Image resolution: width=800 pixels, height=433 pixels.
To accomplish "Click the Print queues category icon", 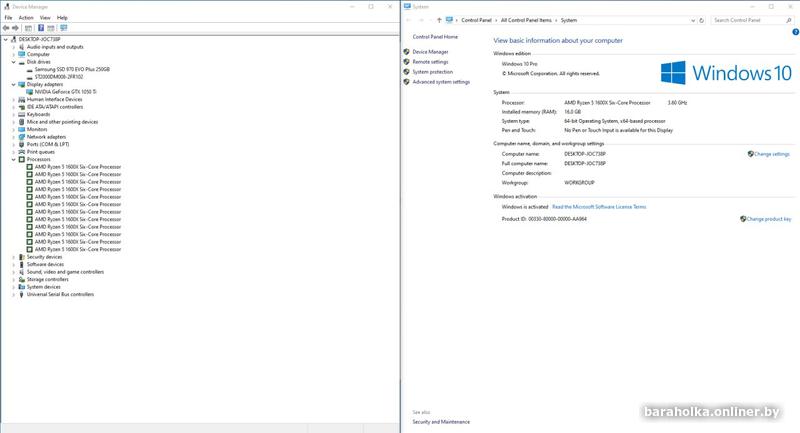I will (21, 152).
